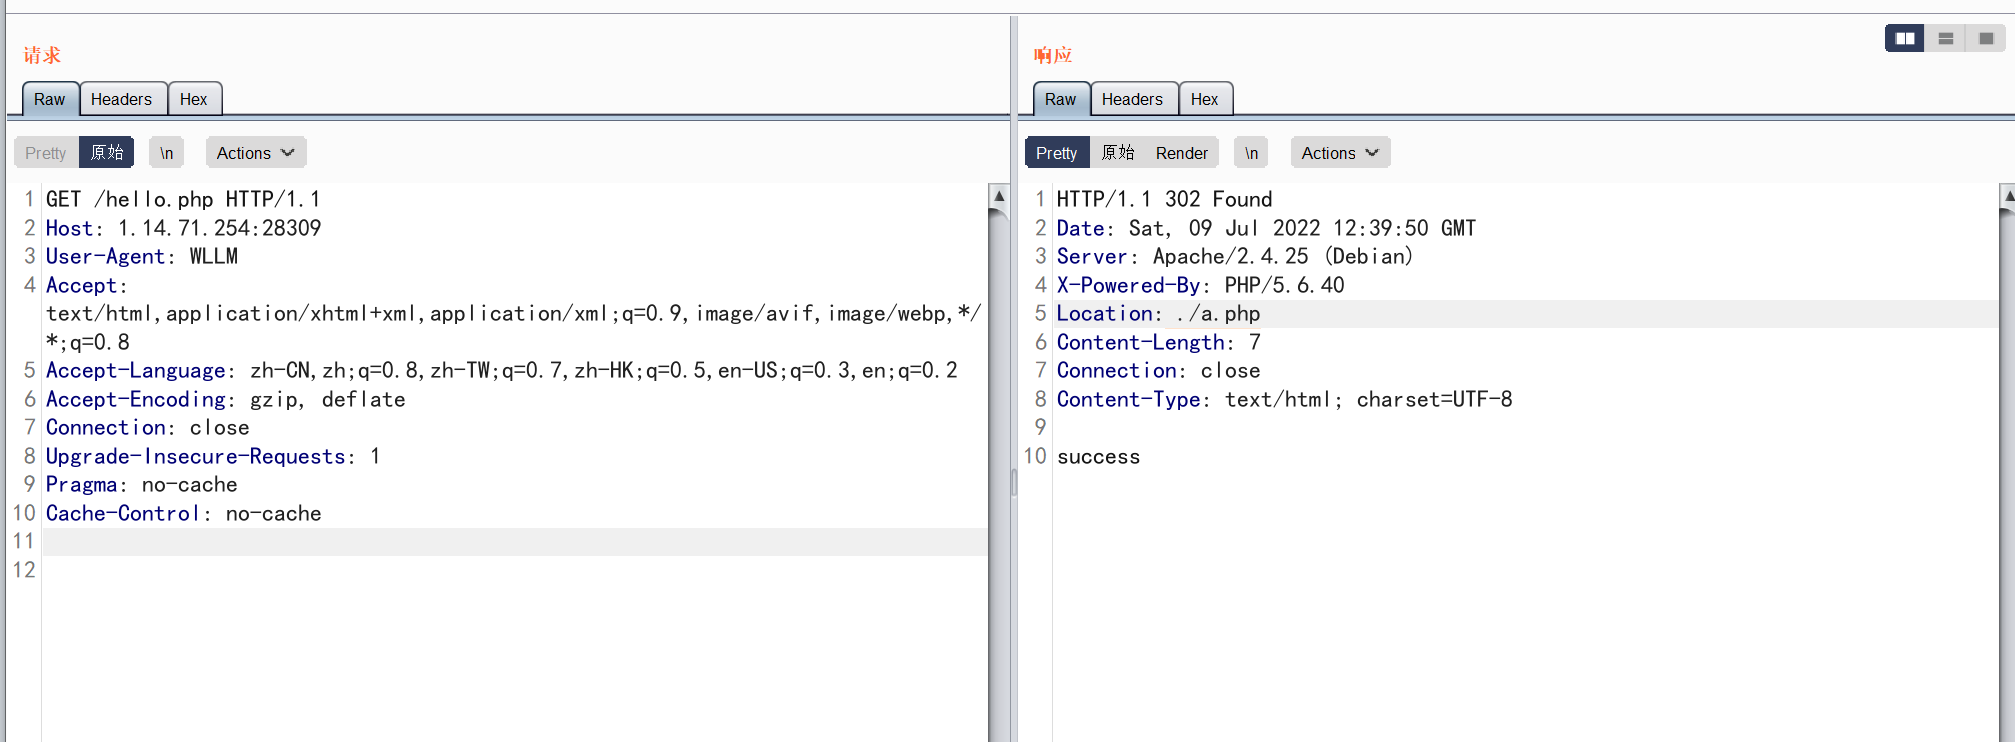This screenshot has height=742, width=2015.
Task: Click the Accept value text/html line
Action: pos(514,313)
